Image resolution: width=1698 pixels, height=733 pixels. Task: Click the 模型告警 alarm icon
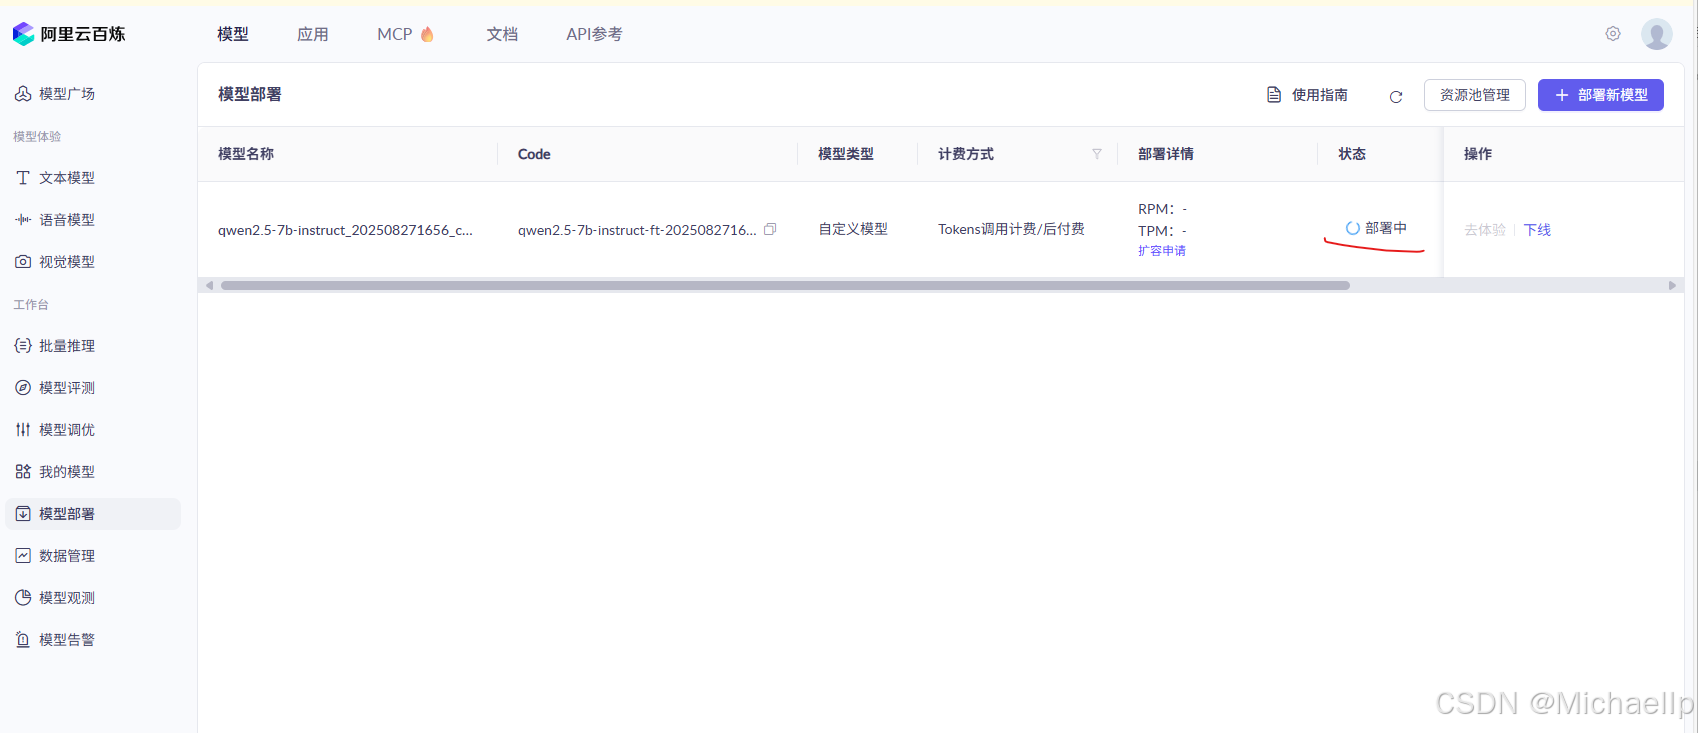click(x=23, y=640)
